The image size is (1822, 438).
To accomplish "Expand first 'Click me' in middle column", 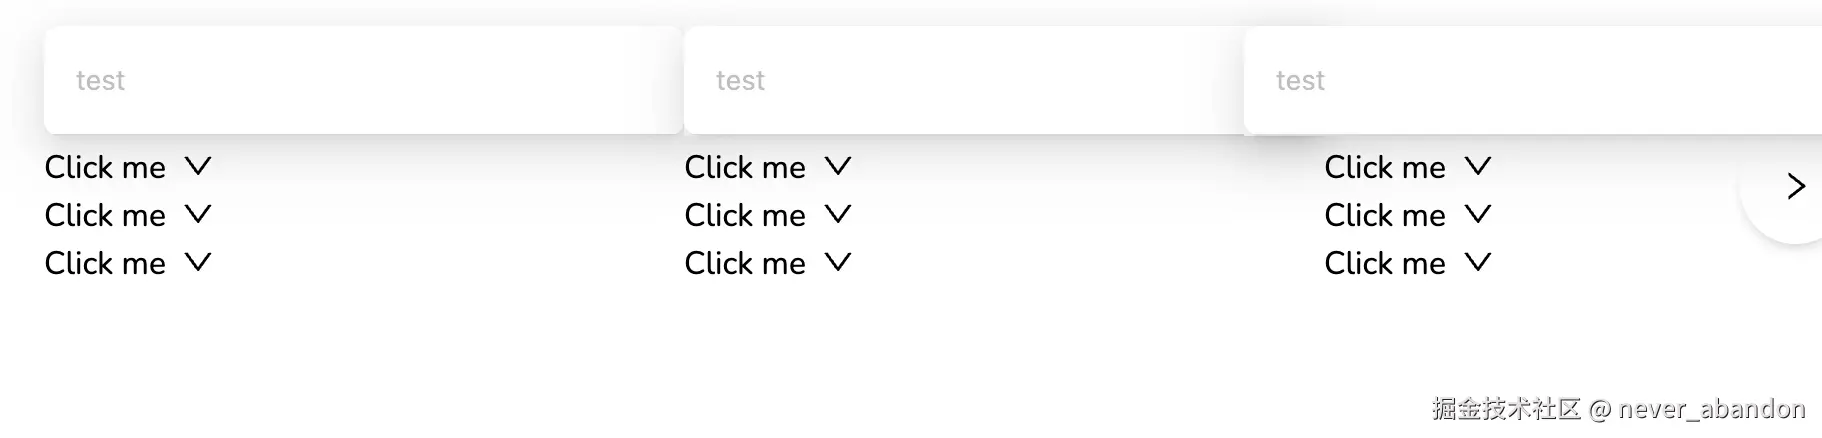I will pos(746,167).
